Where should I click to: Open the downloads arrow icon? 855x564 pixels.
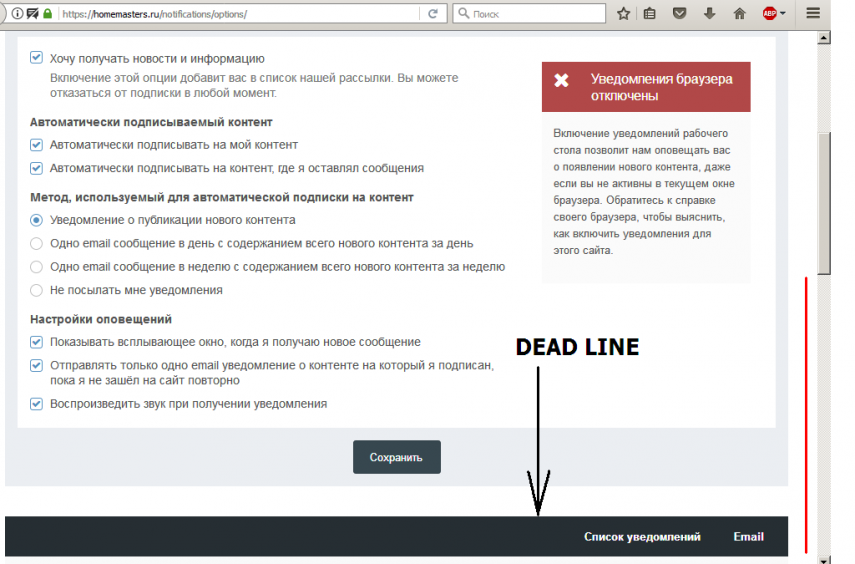pos(709,14)
